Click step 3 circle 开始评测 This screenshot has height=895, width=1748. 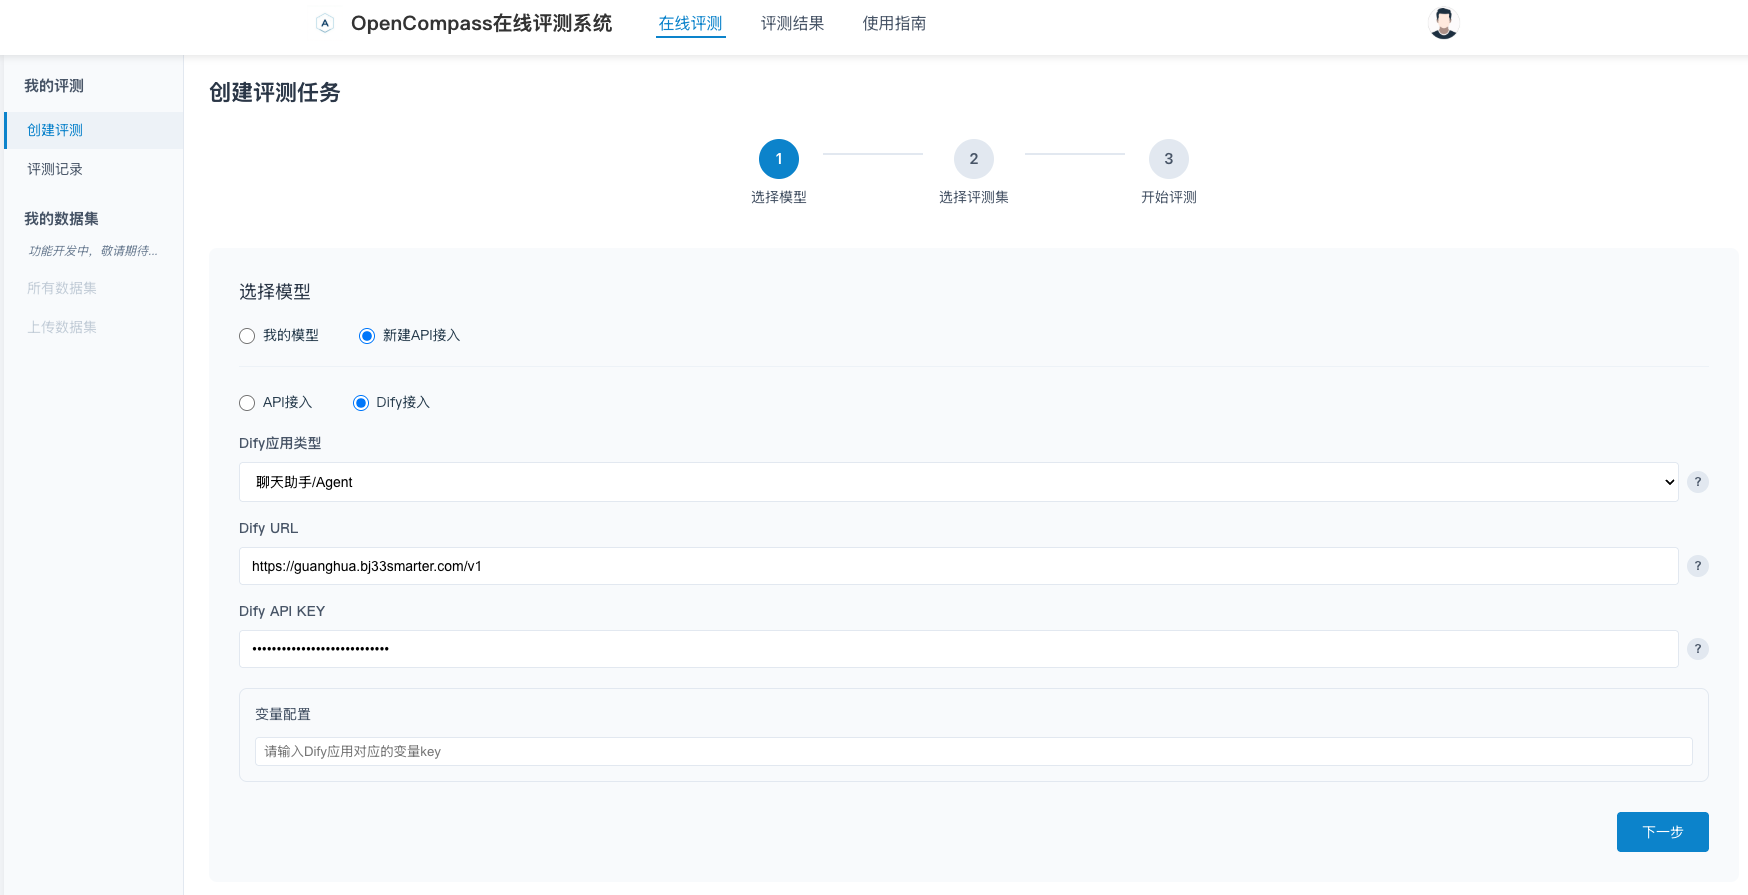(1168, 159)
